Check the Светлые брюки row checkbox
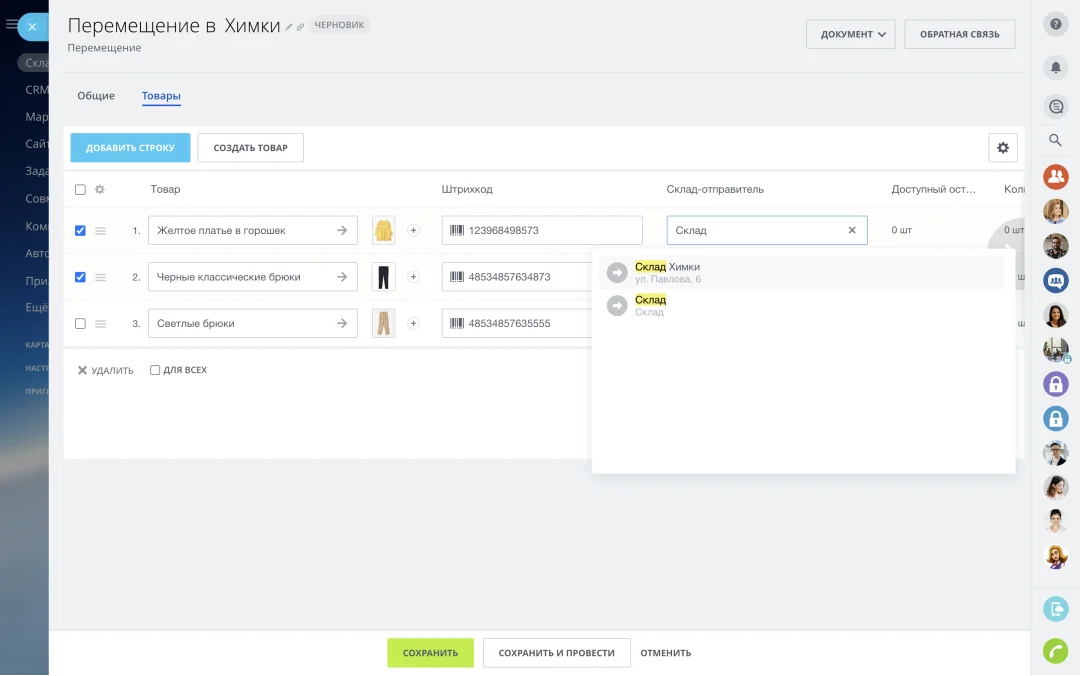 80,324
